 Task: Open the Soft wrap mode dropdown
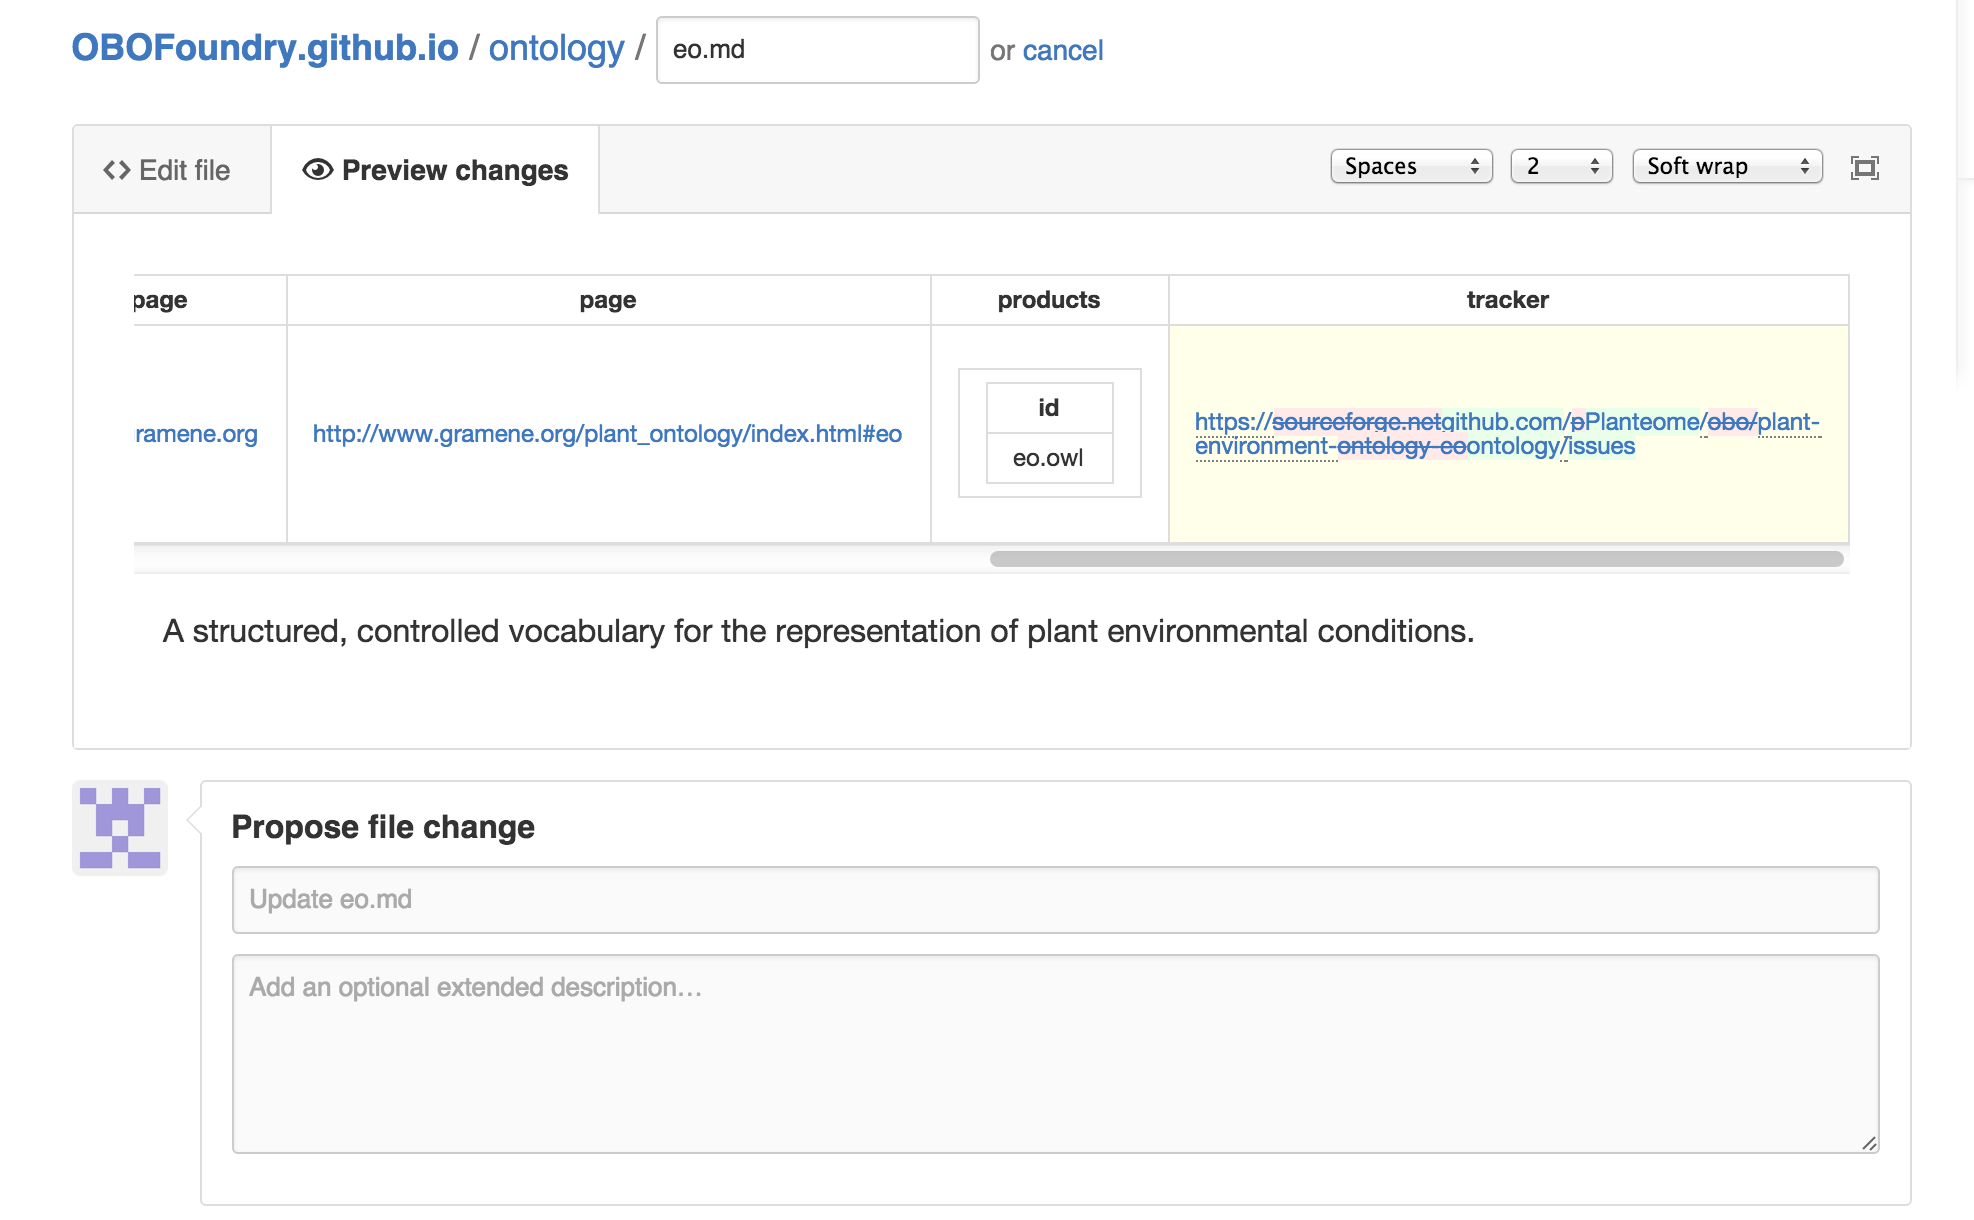1726,166
